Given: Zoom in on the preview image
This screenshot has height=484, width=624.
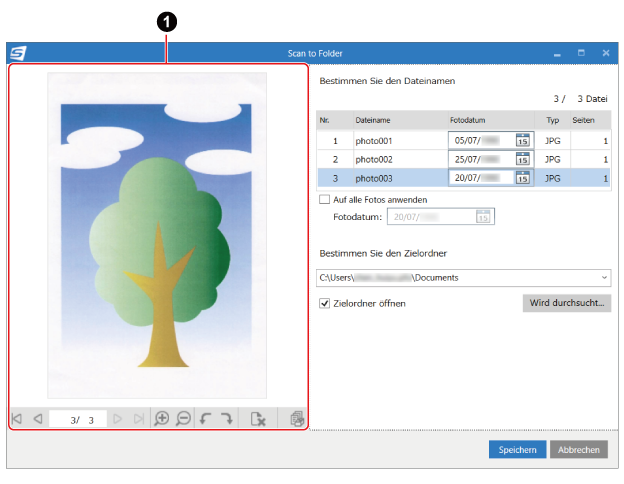Looking at the screenshot, I should point(162,419).
